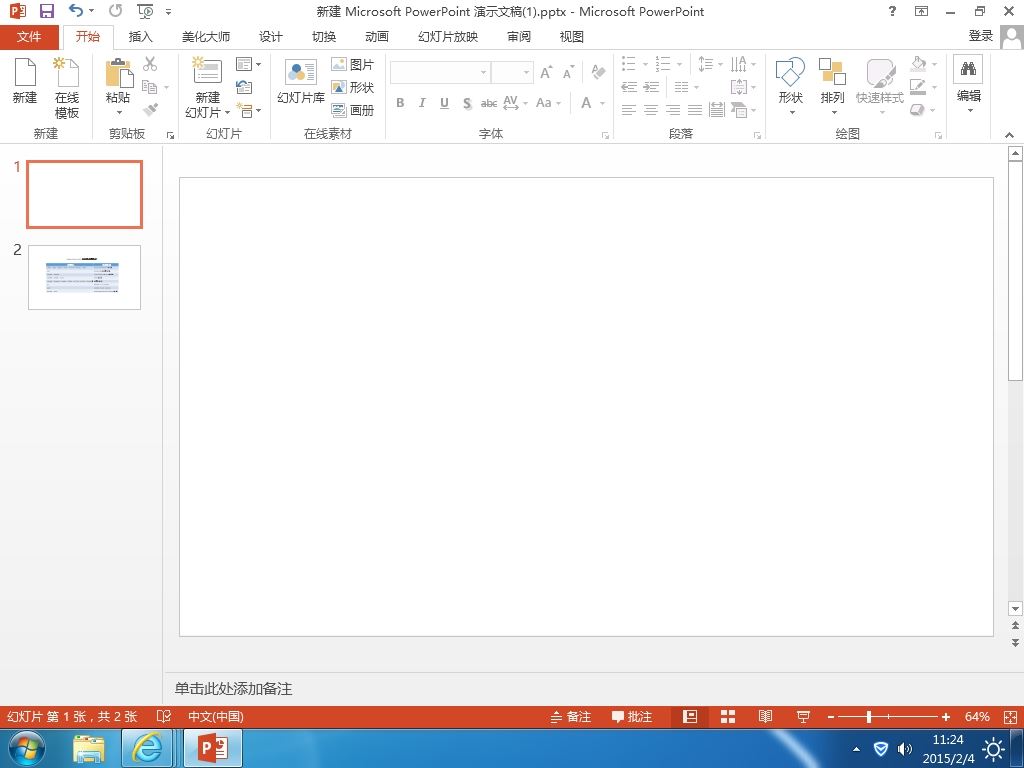Switch to reading view button
Image resolution: width=1024 pixels, height=768 pixels.
tap(765, 716)
